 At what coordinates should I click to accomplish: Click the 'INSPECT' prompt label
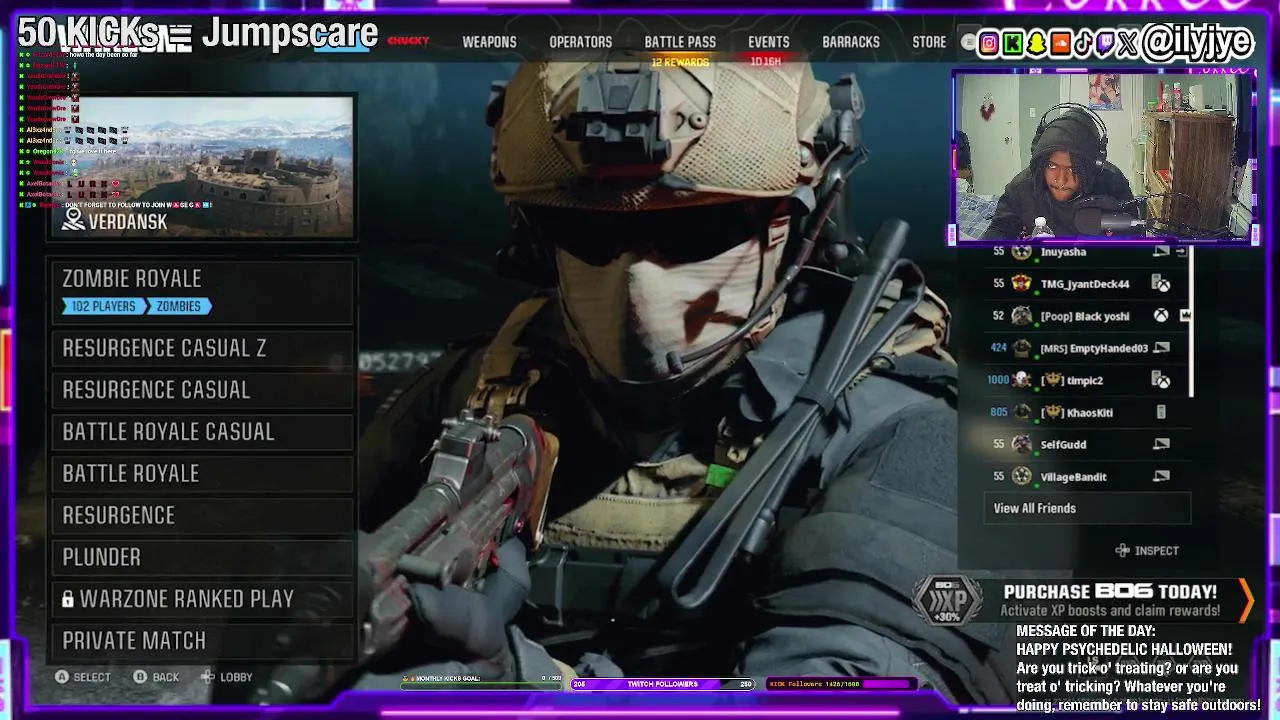point(1157,551)
